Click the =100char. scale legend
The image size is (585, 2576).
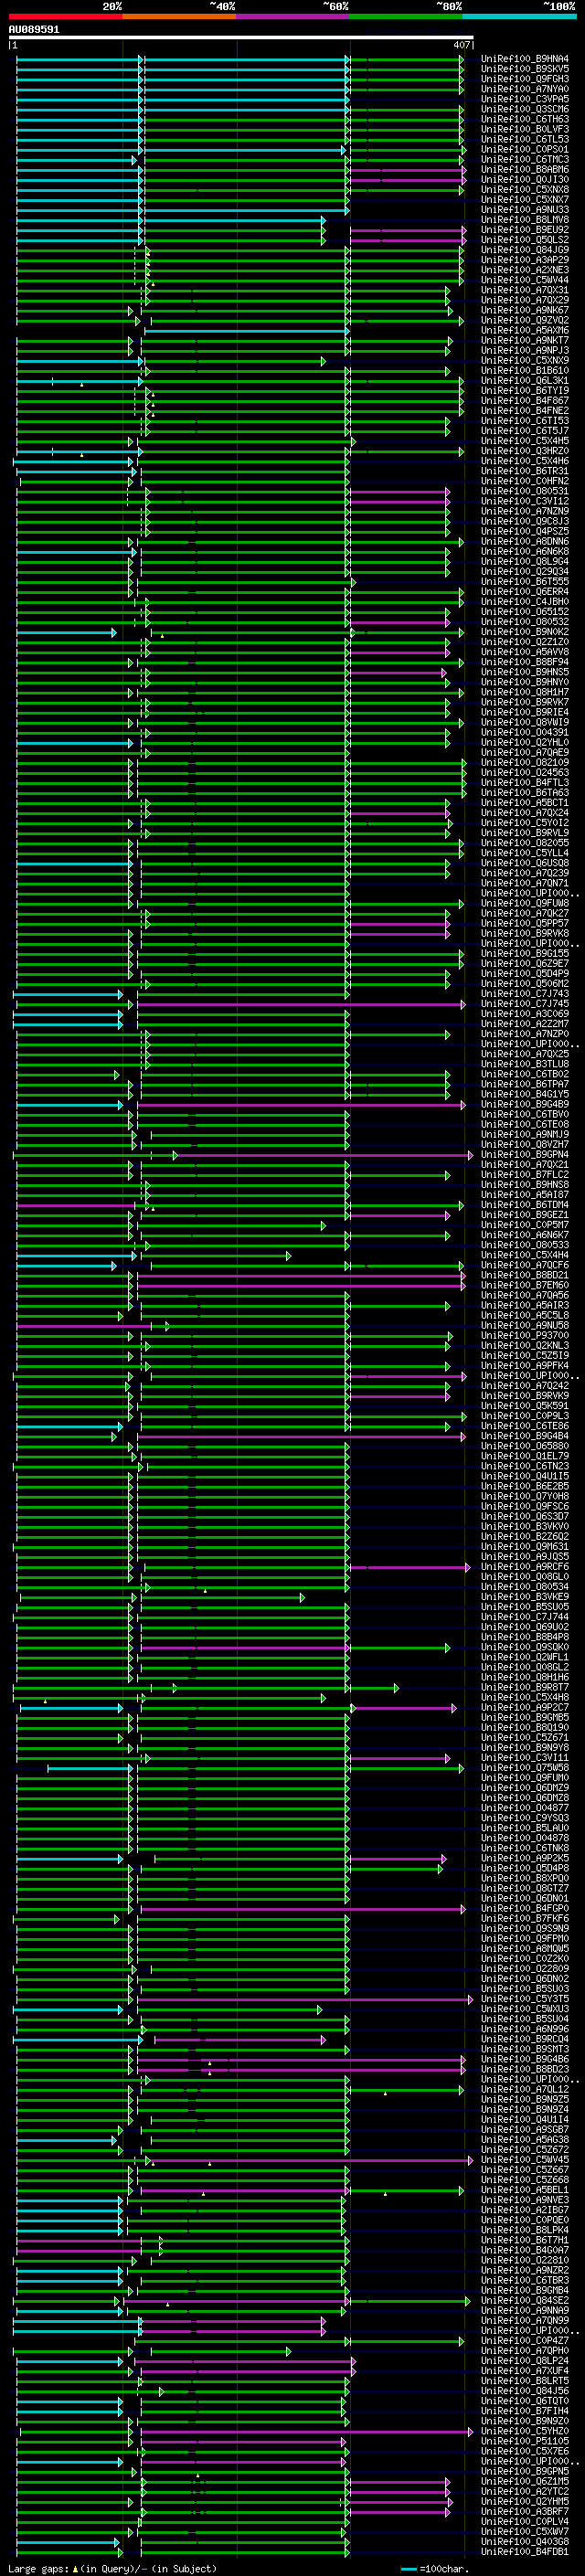coord(434,2569)
